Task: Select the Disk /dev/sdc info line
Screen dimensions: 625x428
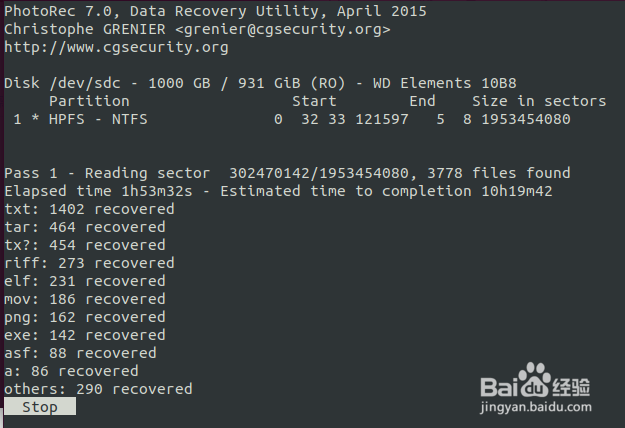Action: 260,83
